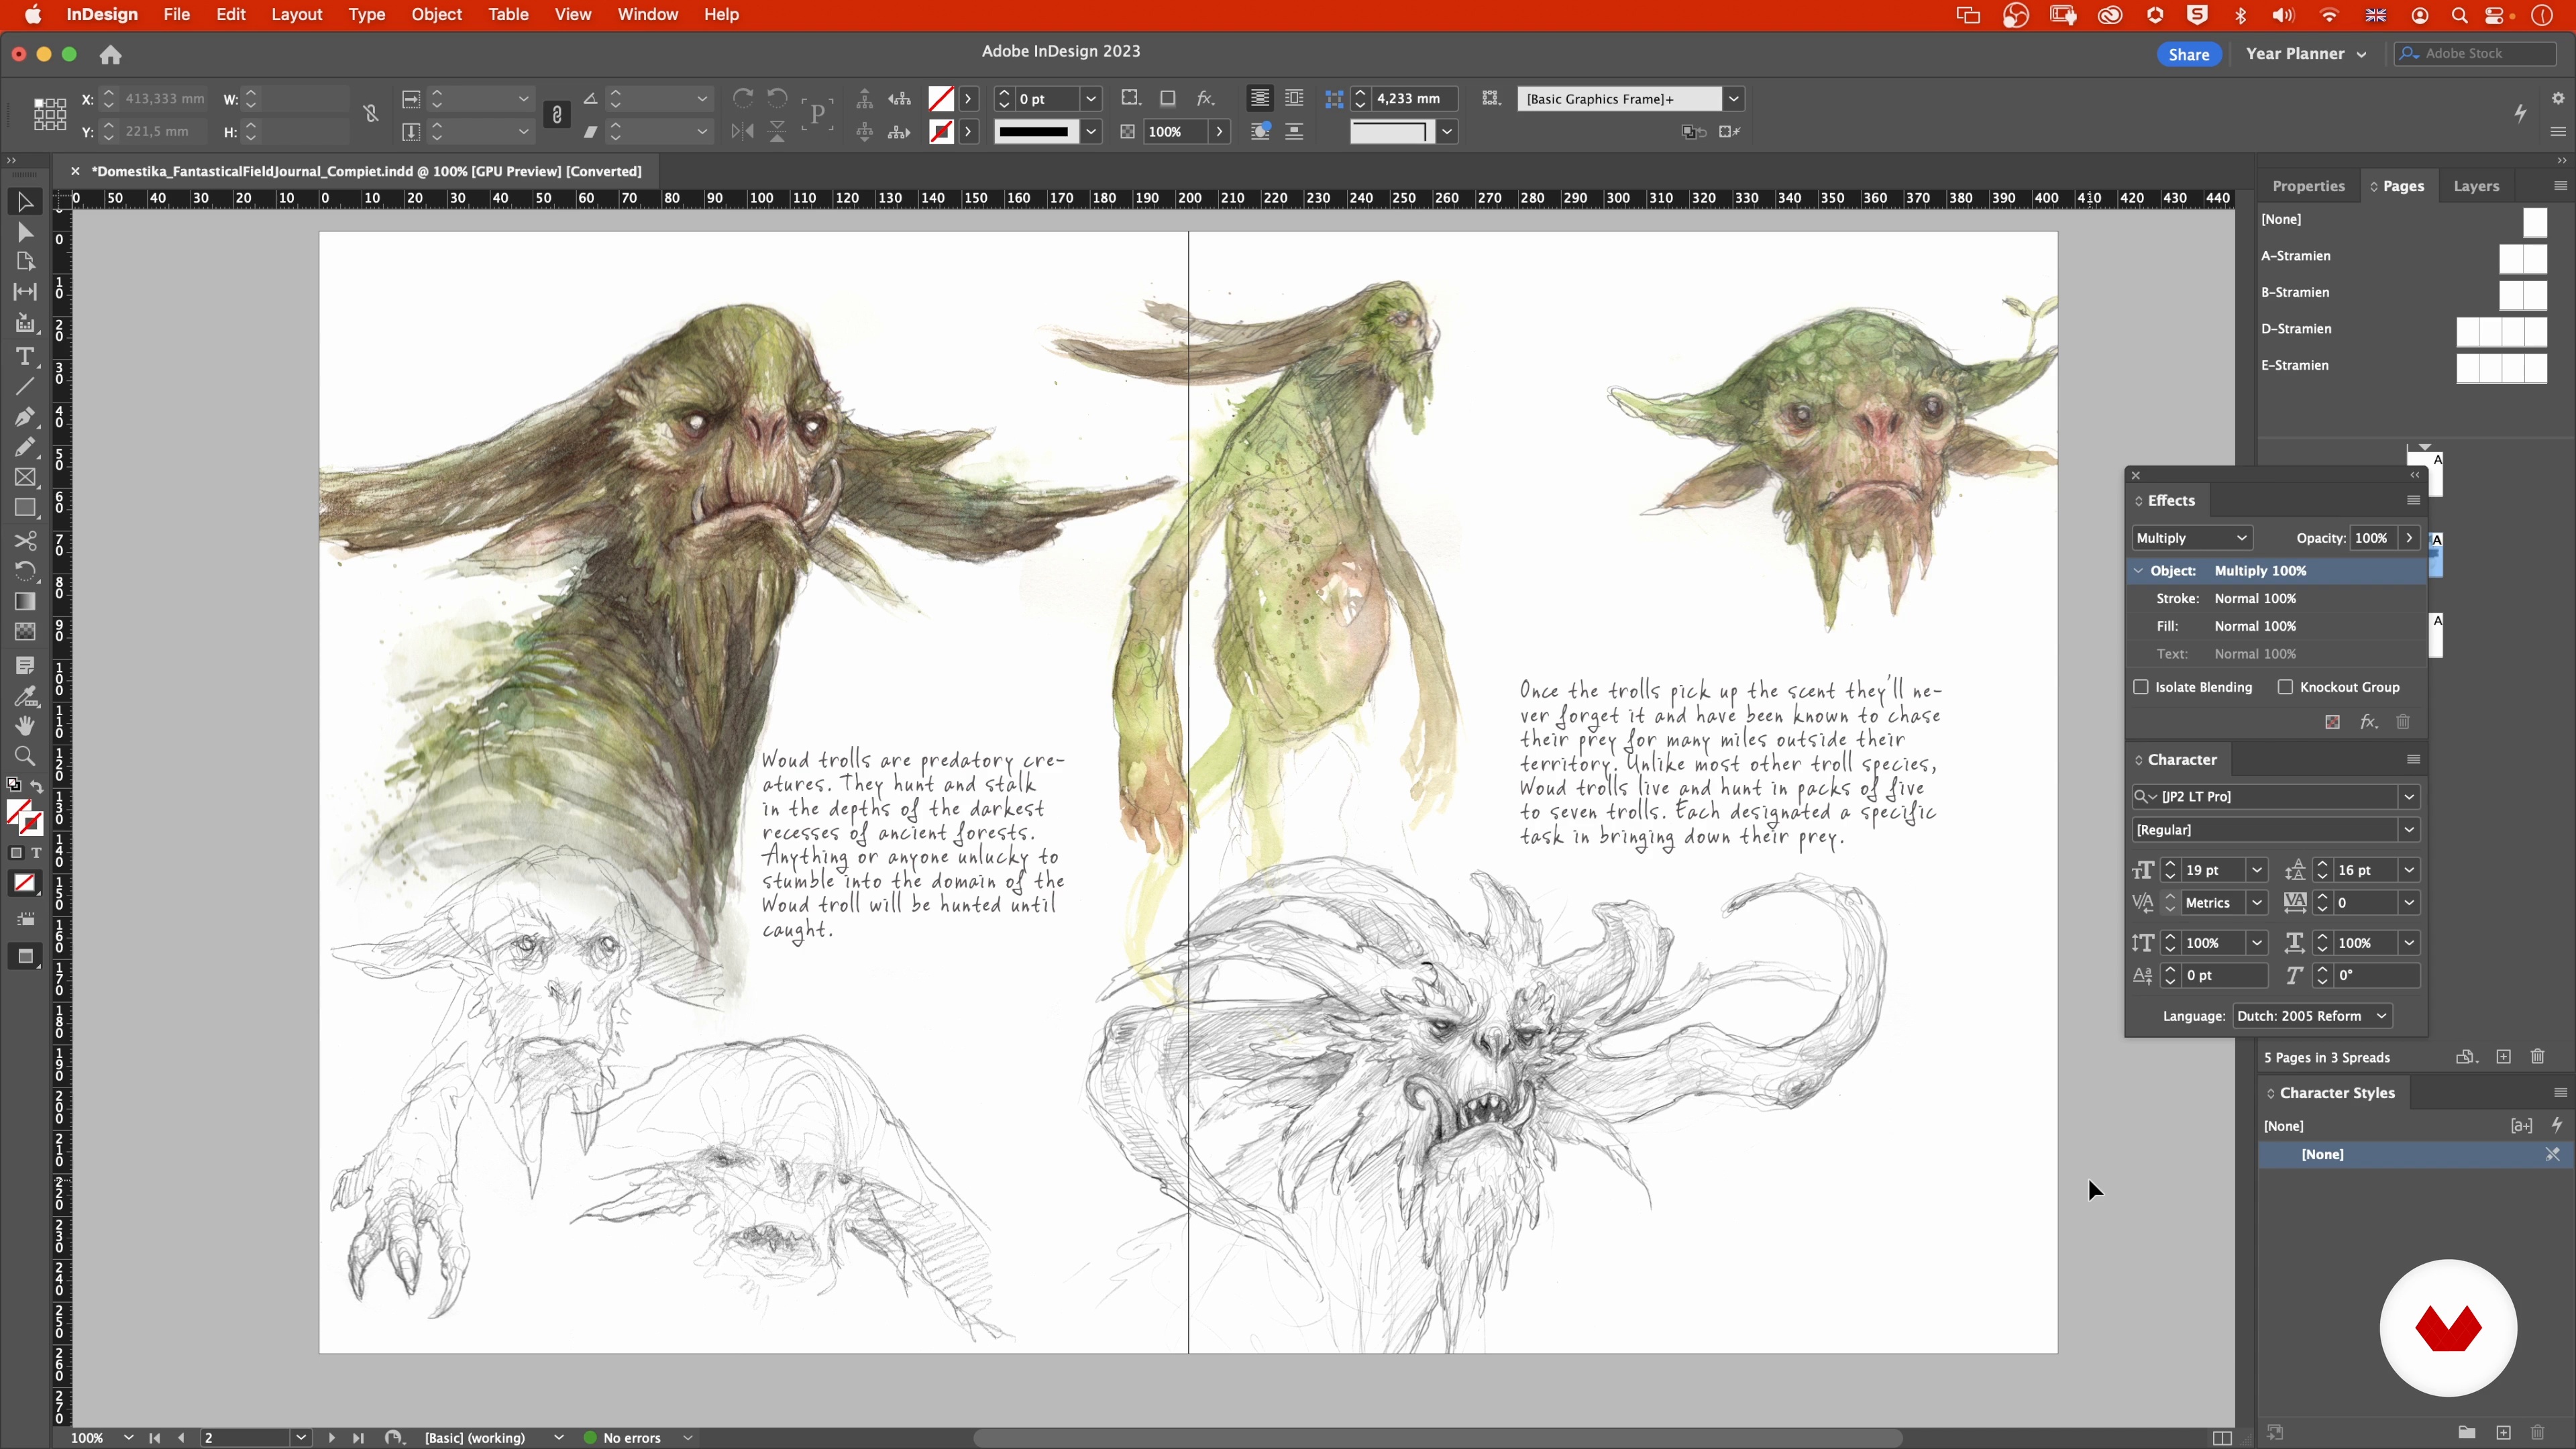The image size is (2576, 1449).
Task: Click the flip horizontal icon
Action: click(743, 131)
